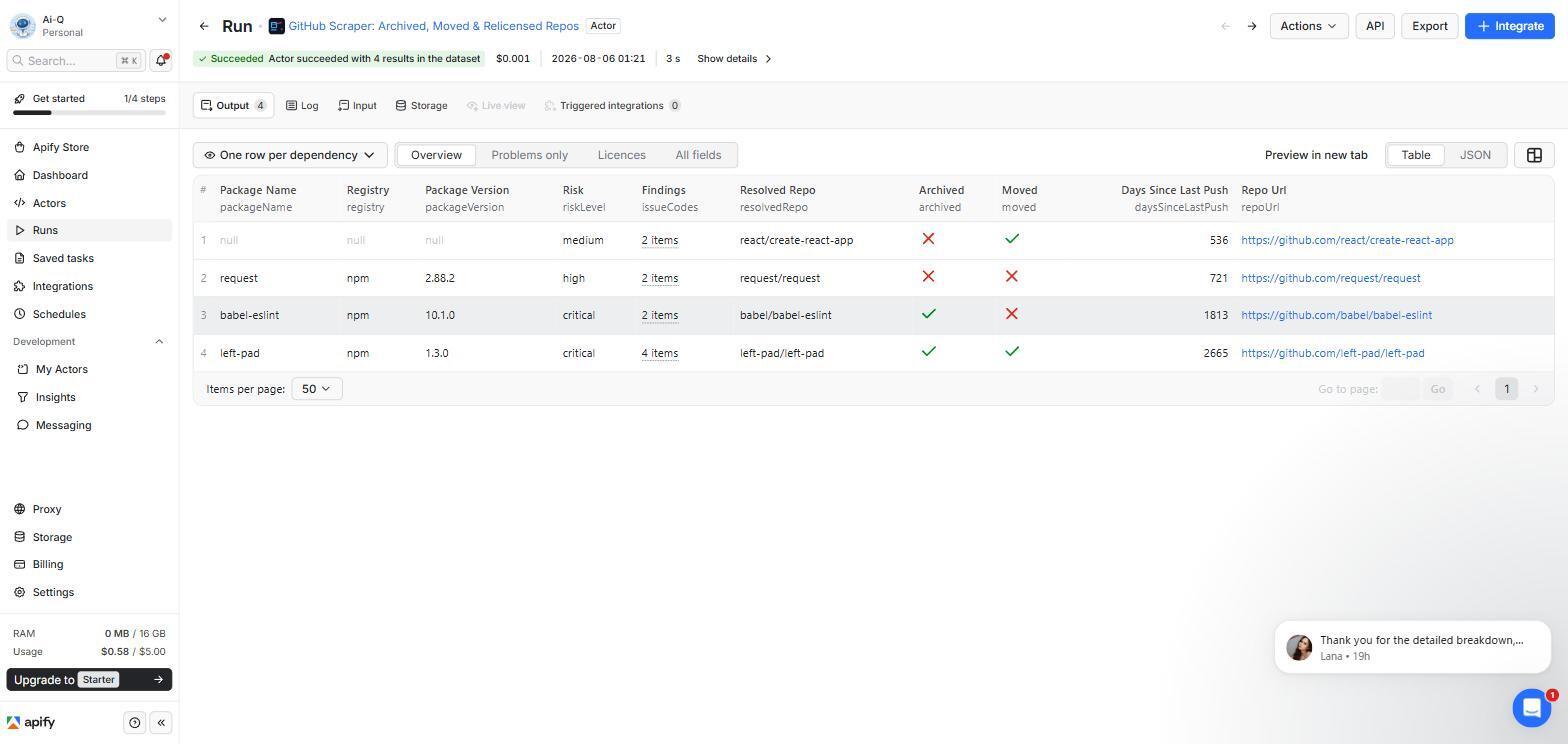Click the Ai-Q account avatar
The height and width of the screenshot is (744, 1568).
22,26
